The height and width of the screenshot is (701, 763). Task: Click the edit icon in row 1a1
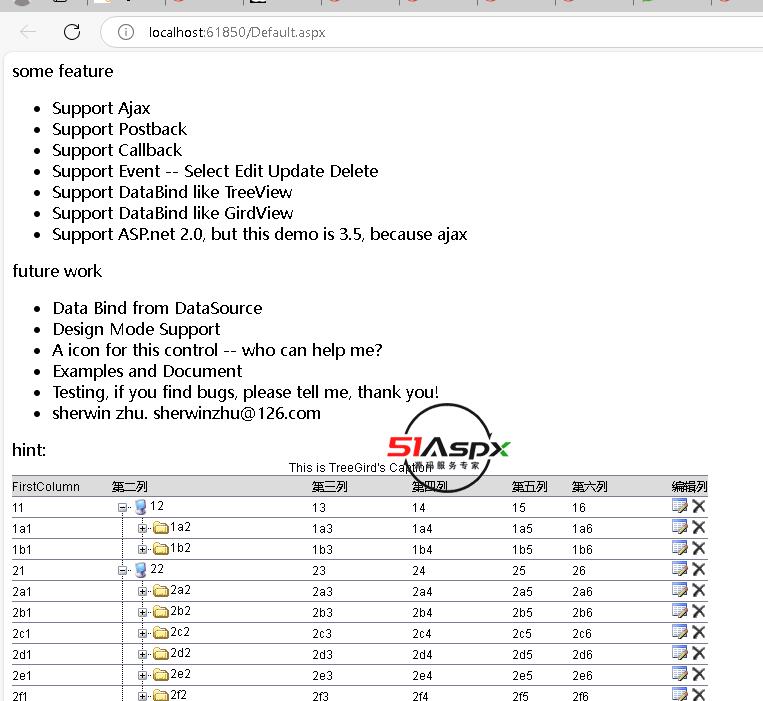pos(680,527)
